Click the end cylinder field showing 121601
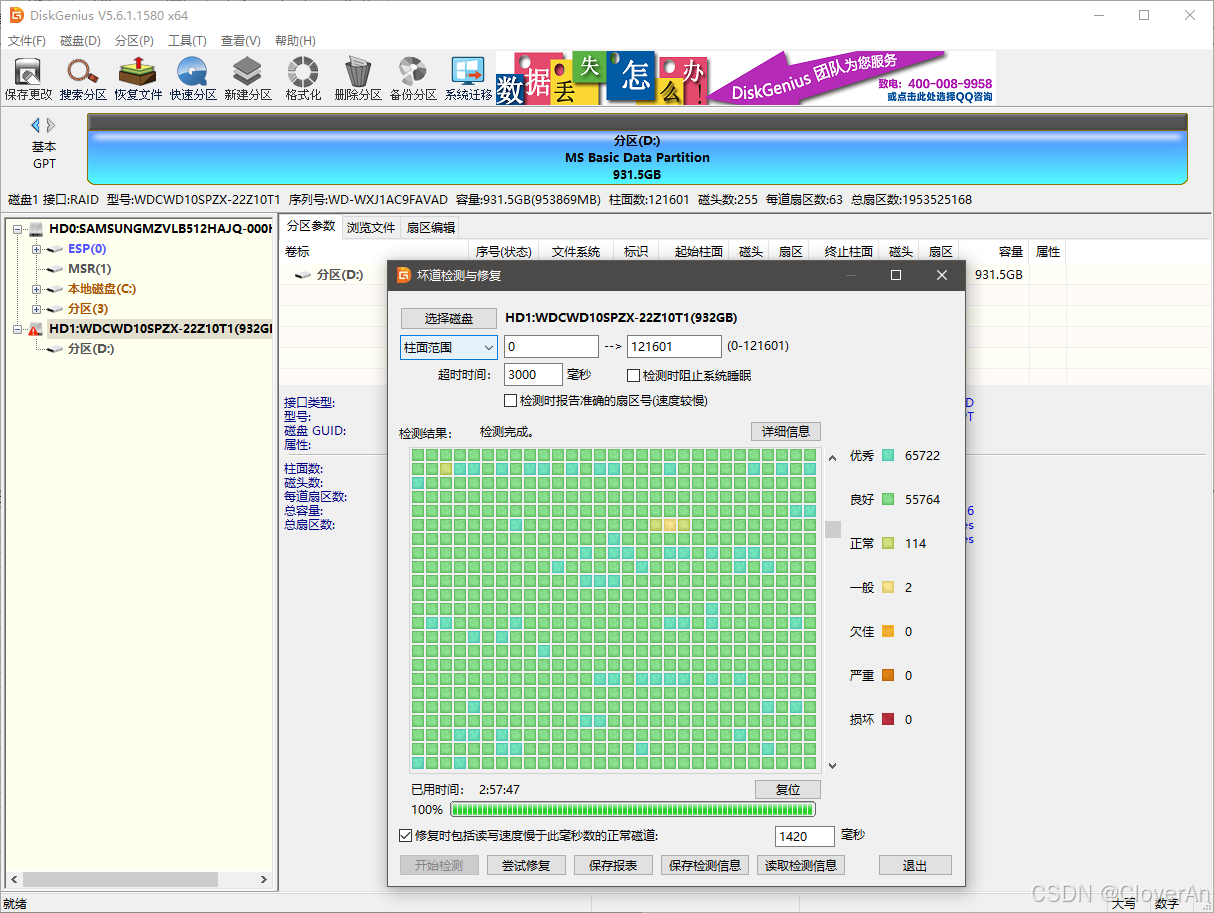This screenshot has width=1214, height=913. 674,347
